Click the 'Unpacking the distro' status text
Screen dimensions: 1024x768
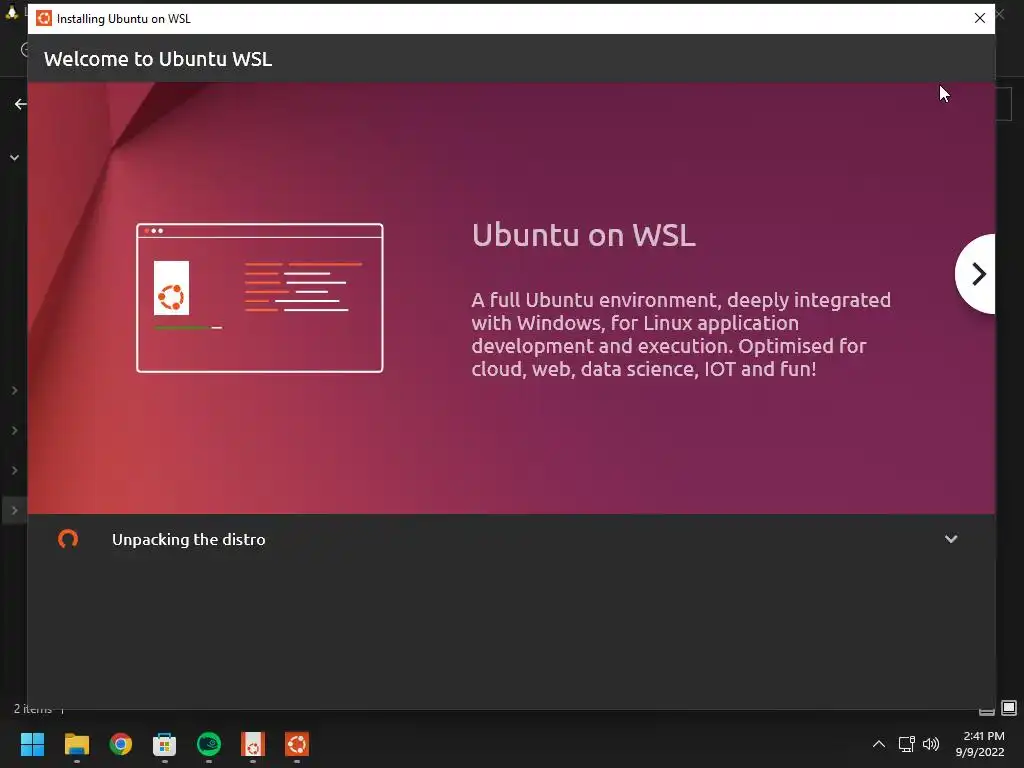click(189, 539)
